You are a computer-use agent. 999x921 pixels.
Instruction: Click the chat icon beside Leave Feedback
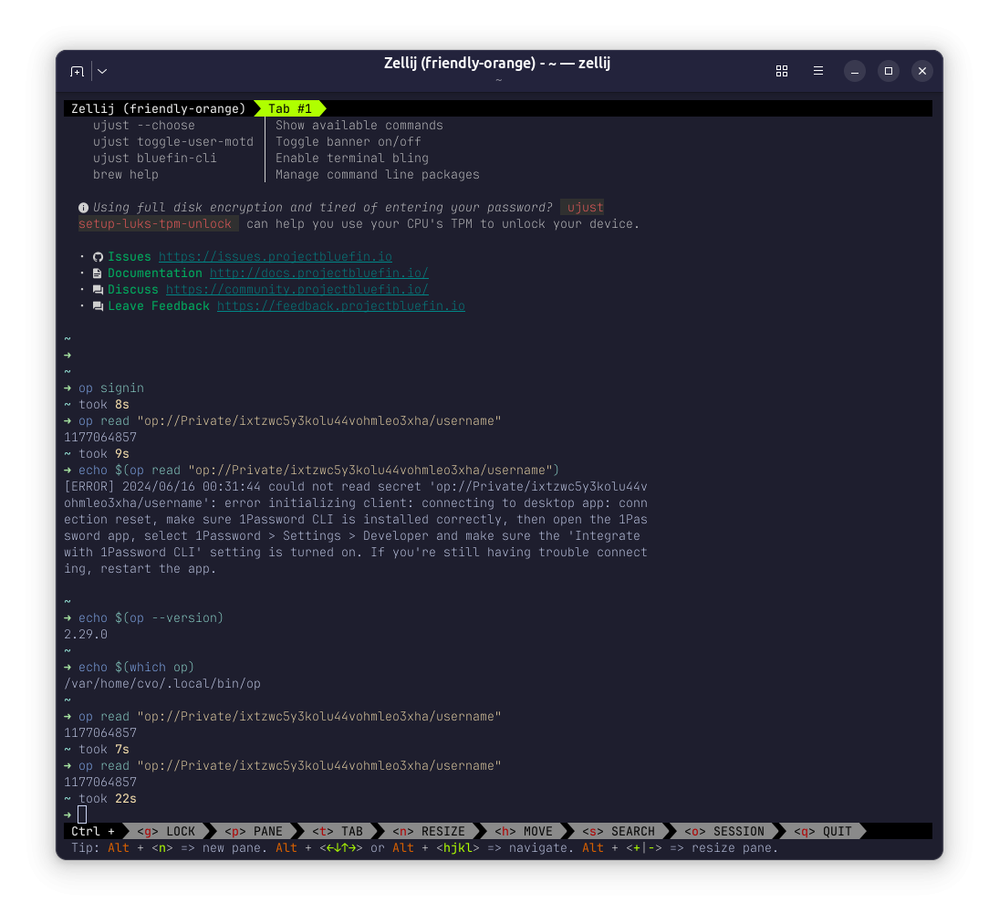click(x=97, y=306)
